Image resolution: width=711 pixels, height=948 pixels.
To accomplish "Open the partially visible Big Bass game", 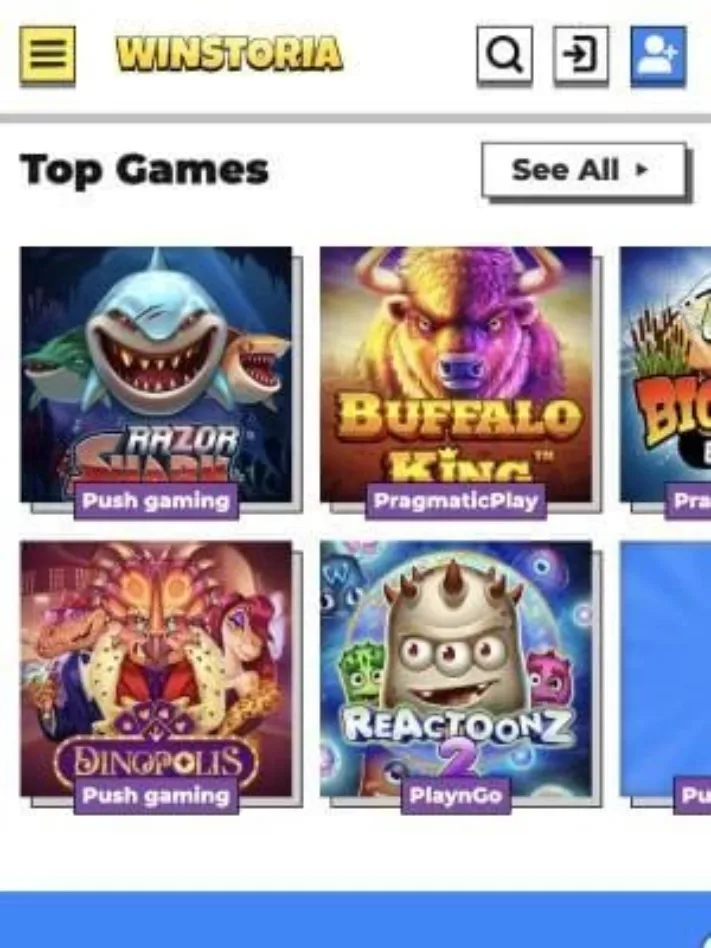I will point(665,374).
